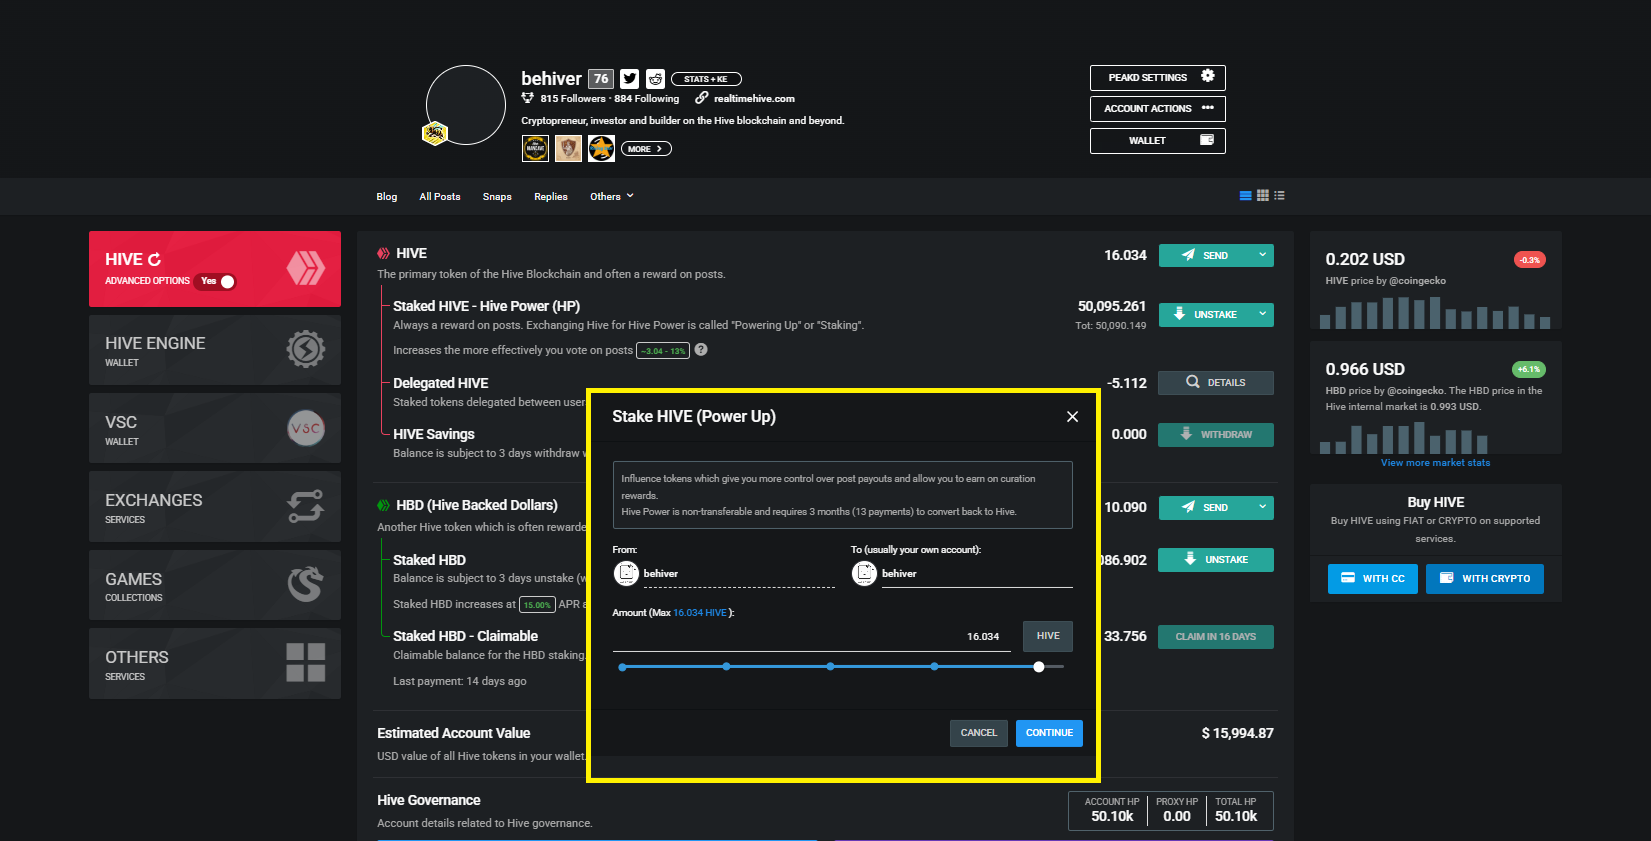Image resolution: width=1651 pixels, height=841 pixels.
Task: Open the WALLET button in profile header
Action: tap(1158, 141)
